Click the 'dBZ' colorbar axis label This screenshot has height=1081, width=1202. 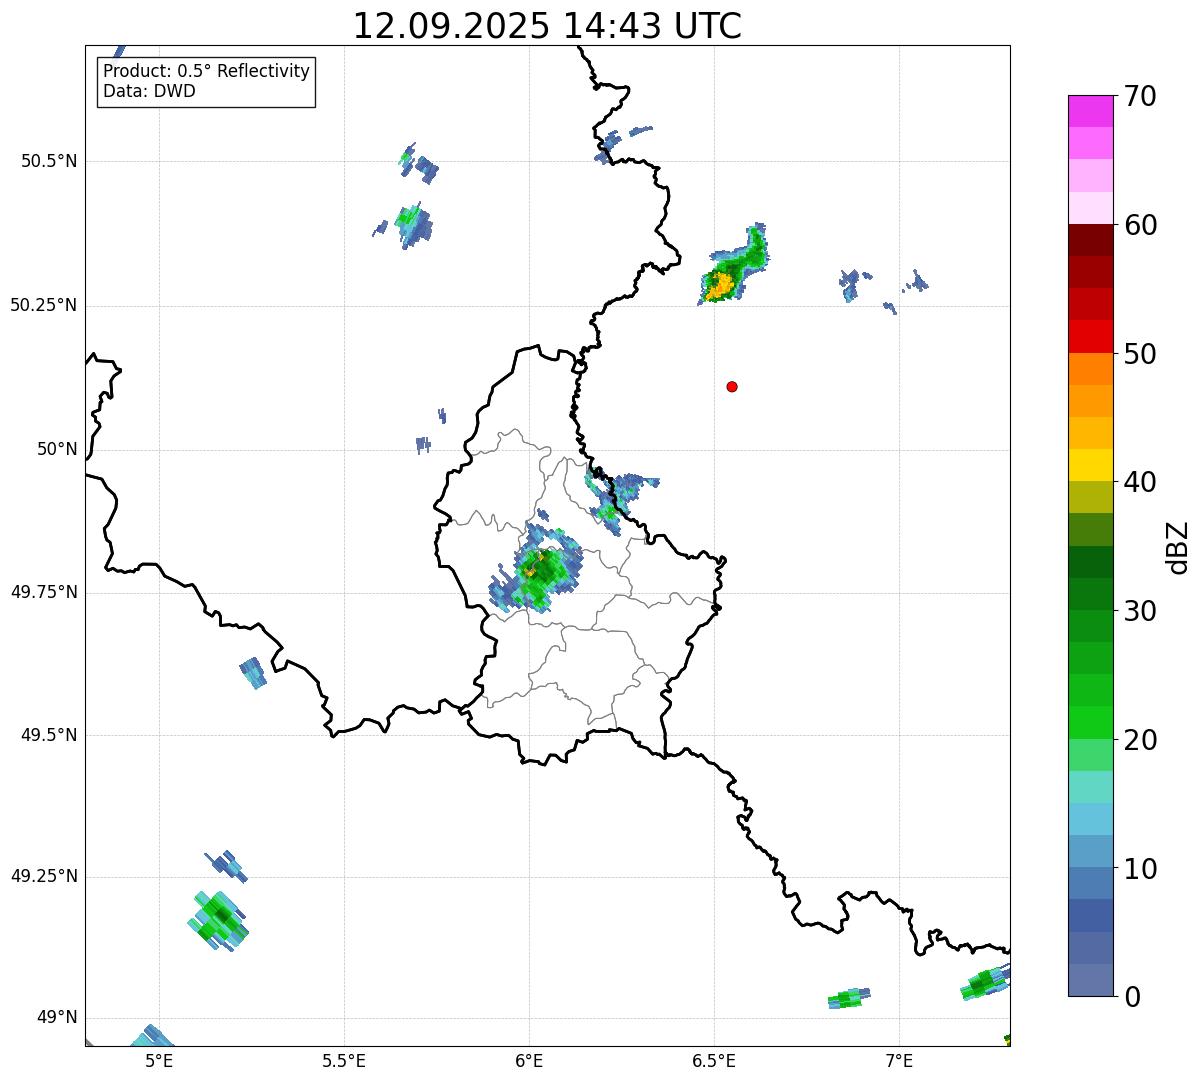point(1178,547)
